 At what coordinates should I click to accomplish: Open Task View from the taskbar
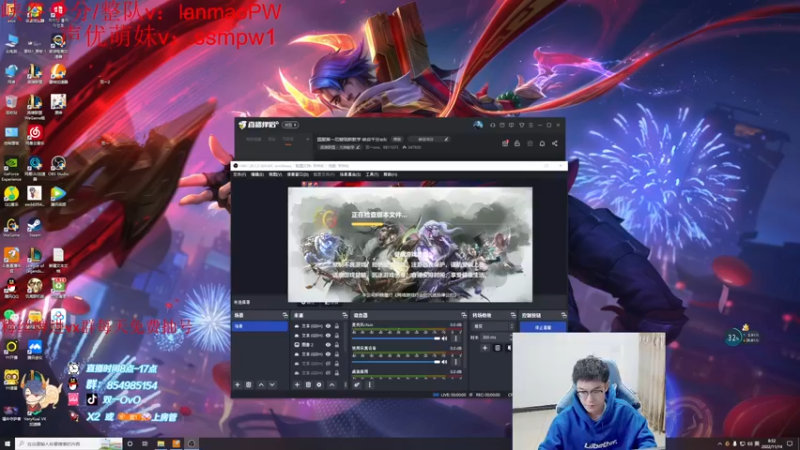tap(145, 444)
